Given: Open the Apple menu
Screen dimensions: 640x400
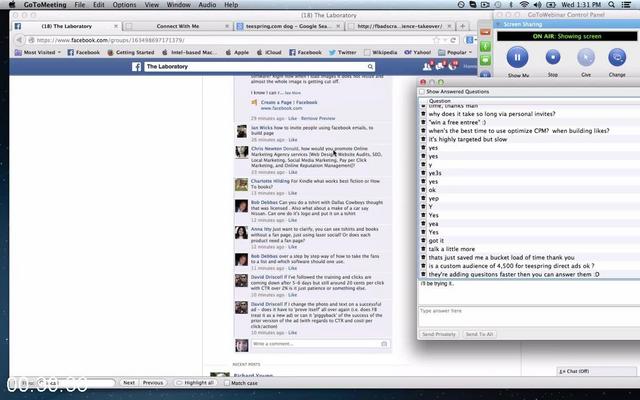Looking at the screenshot, I should [12, 5].
